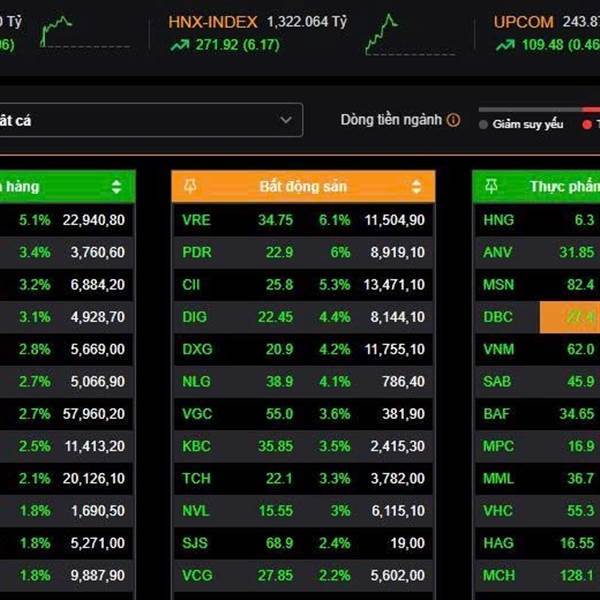Sort the Ngân hàng column with its arrows

[x=116, y=186]
